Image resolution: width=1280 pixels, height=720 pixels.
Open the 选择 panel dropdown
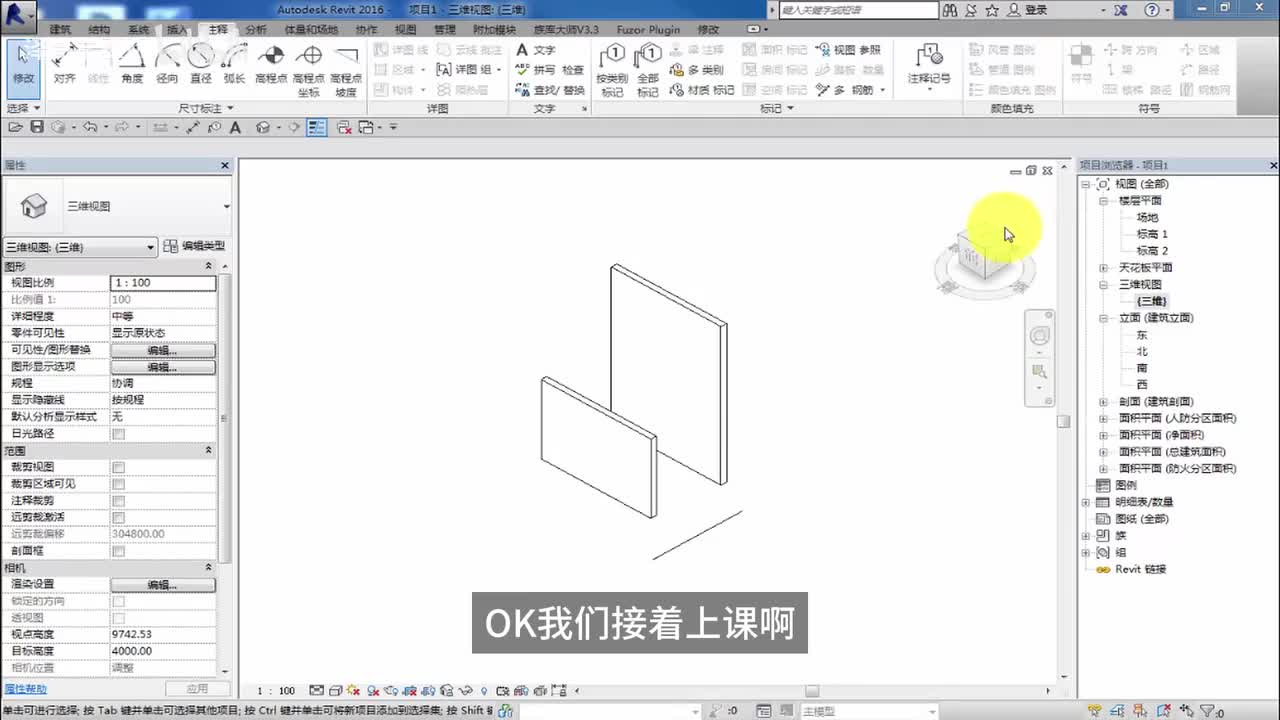click(x=23, y=108)
